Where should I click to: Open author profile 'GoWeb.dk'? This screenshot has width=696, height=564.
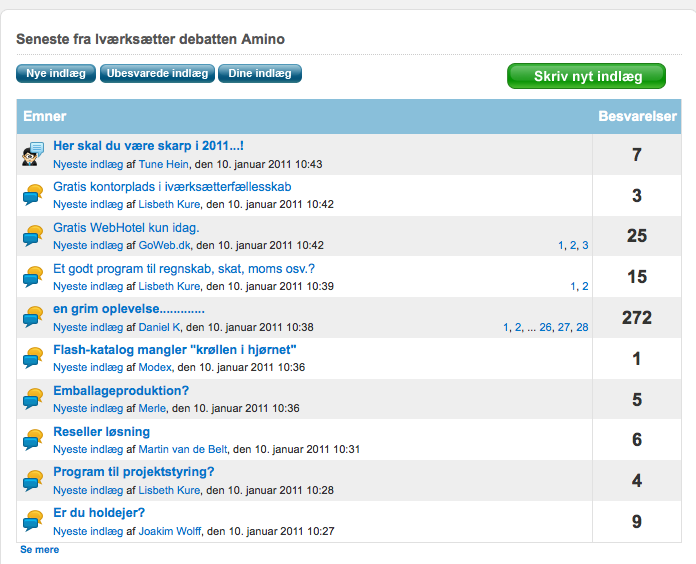click(x=164, y=245)
